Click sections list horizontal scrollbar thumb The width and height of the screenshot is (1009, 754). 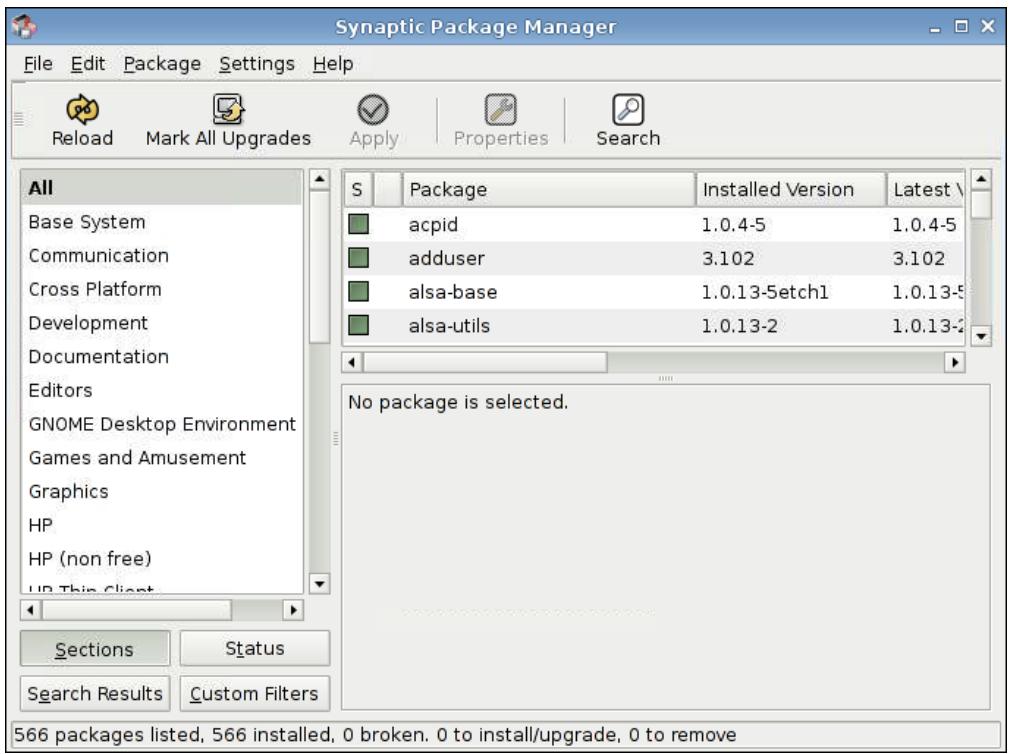(136, 609)
